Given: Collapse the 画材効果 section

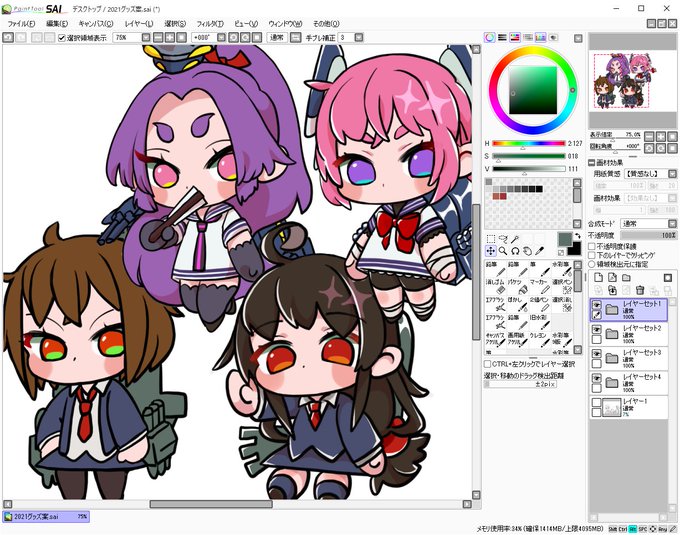Looking at the screenshot, I should (591, 163).
